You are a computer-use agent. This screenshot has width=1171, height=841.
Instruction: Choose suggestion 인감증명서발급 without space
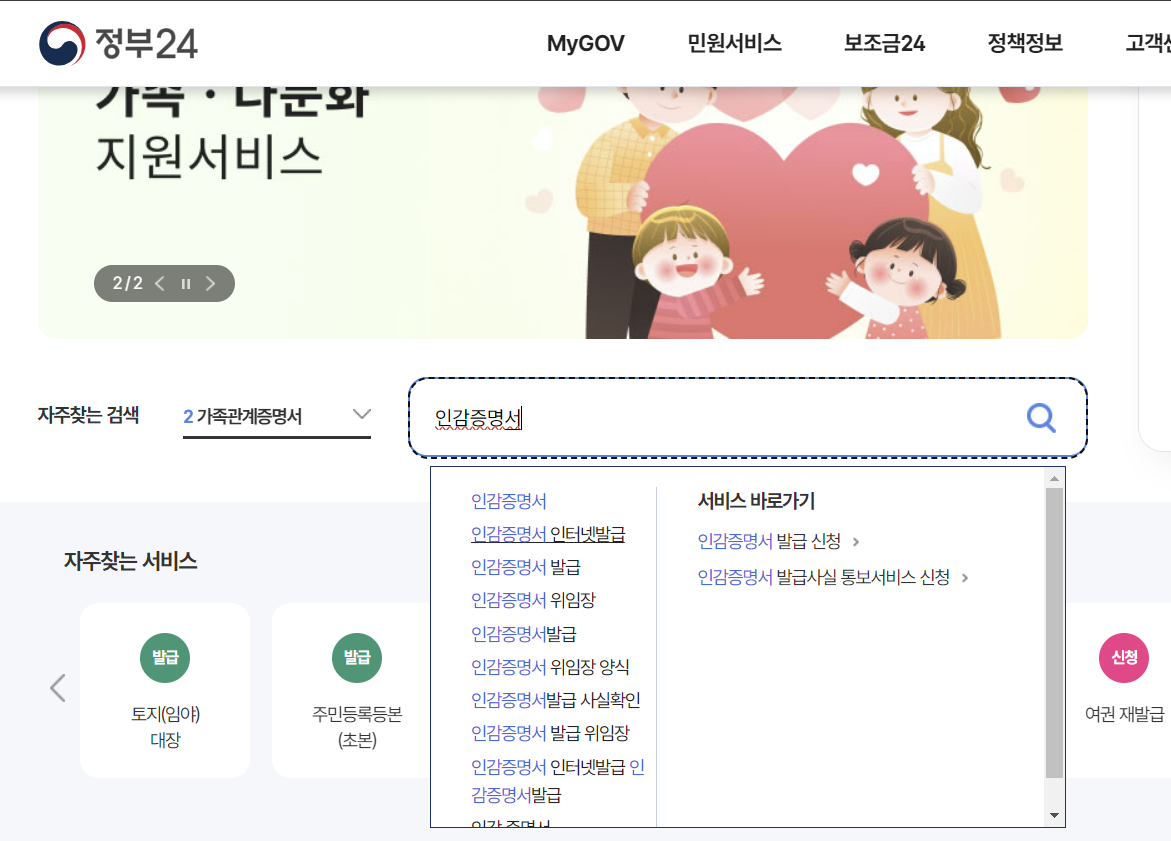coord(524,634)
